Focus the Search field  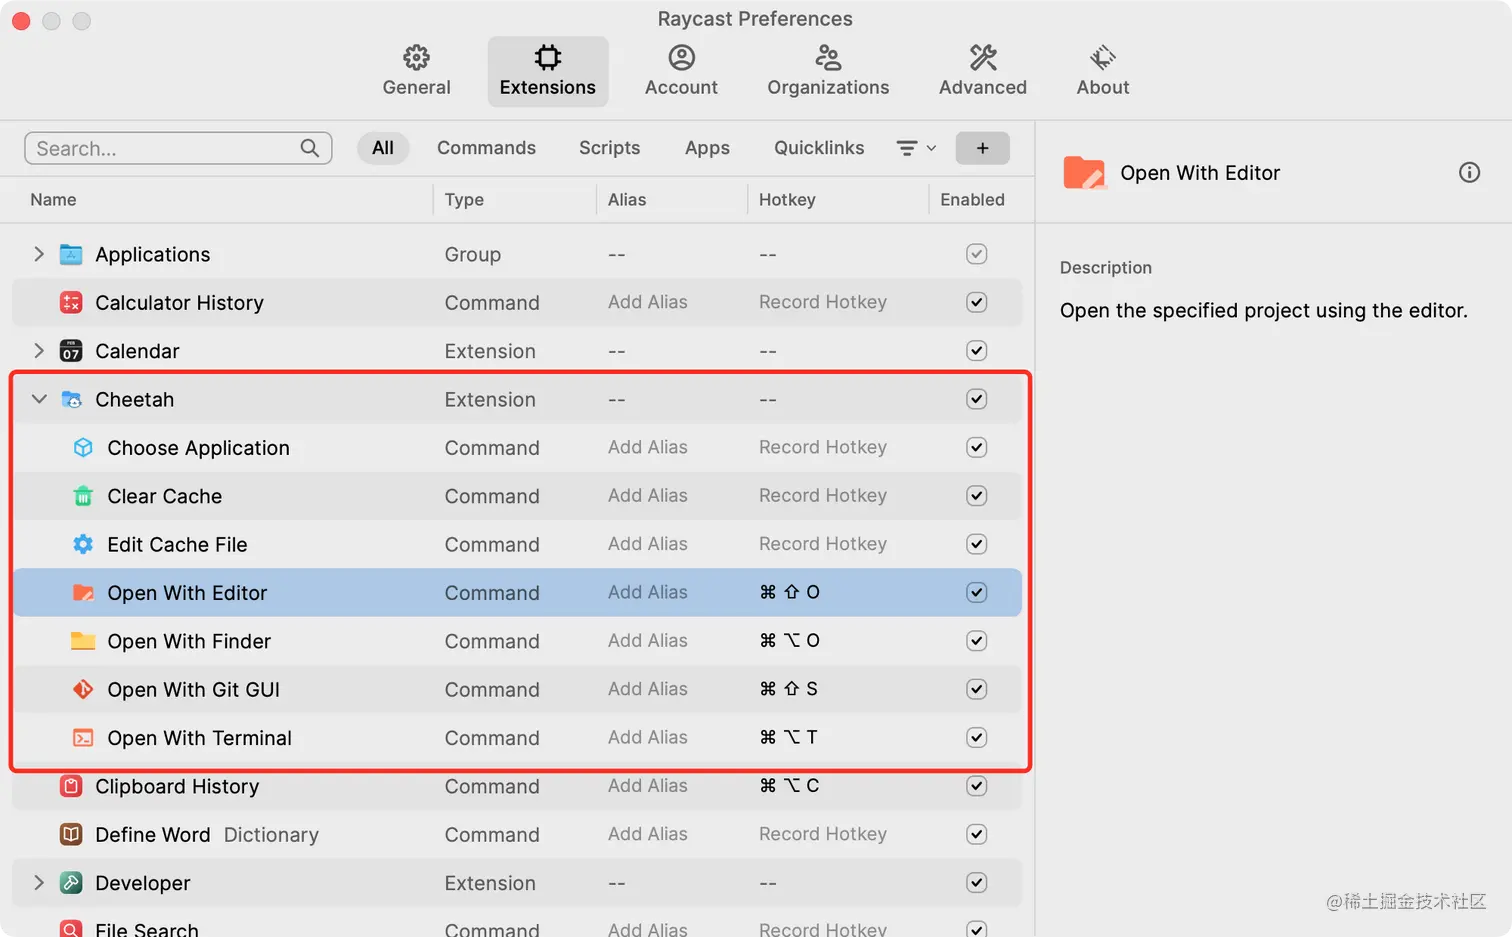tap(178, 148)
